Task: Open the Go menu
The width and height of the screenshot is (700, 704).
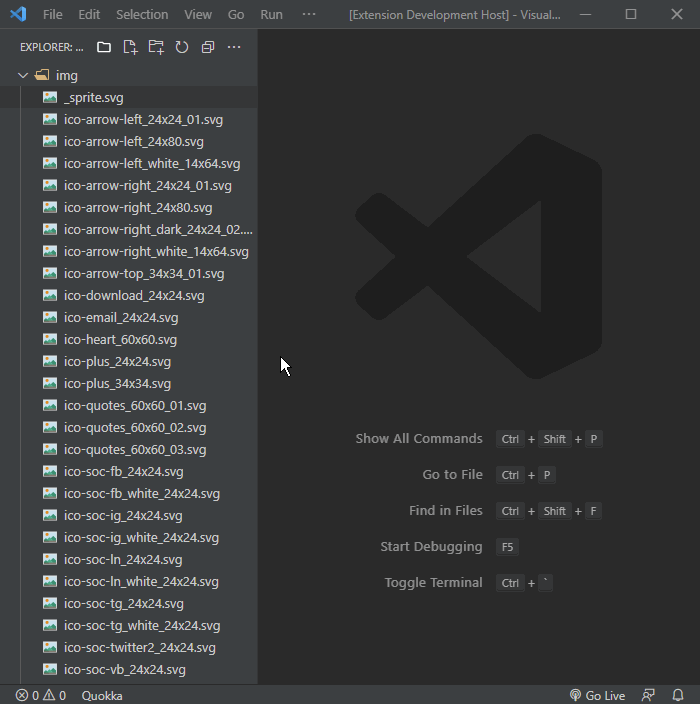Action: coord(236,15)
